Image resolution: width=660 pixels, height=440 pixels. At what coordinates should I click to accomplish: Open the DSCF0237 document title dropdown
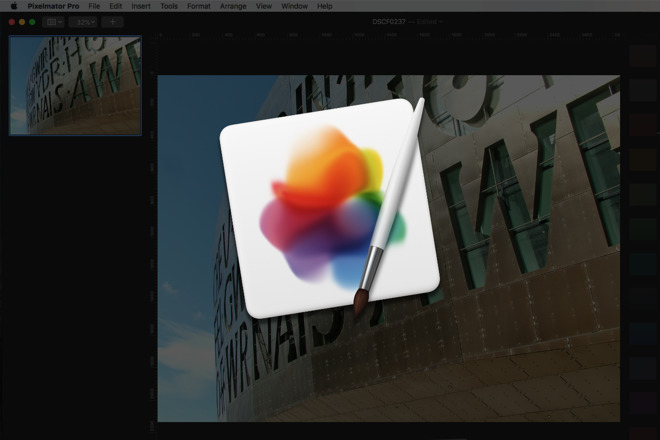coord(407,22)
